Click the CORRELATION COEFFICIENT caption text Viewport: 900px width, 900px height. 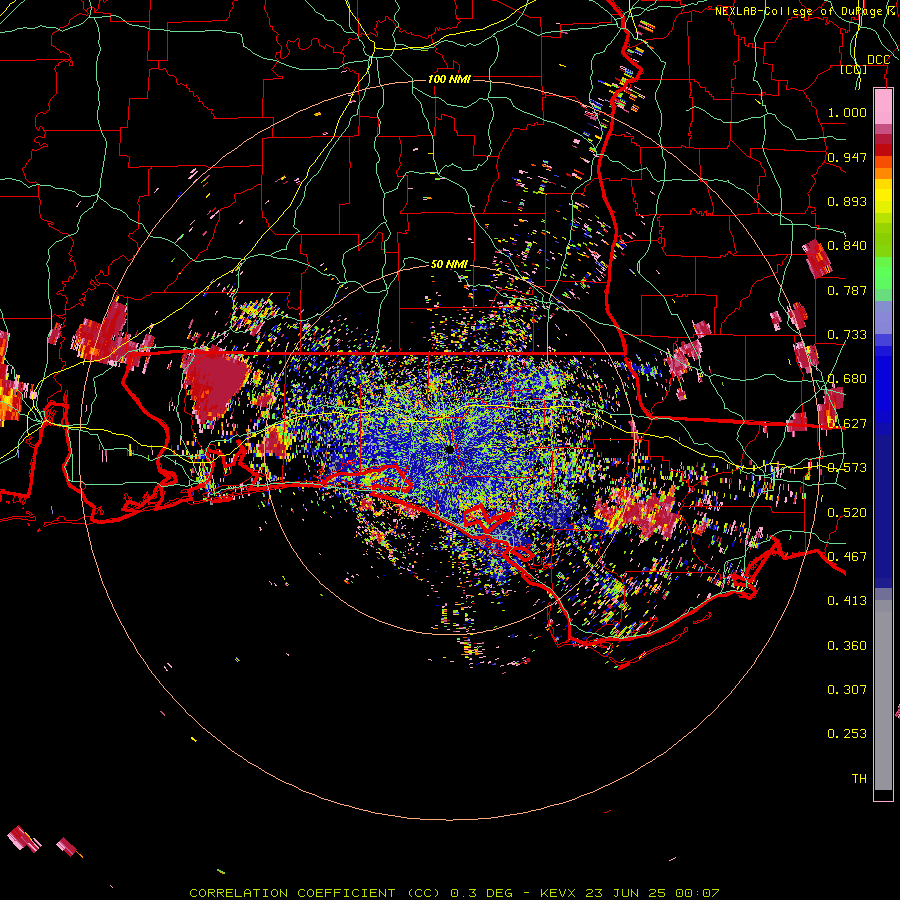pos(292,893)
